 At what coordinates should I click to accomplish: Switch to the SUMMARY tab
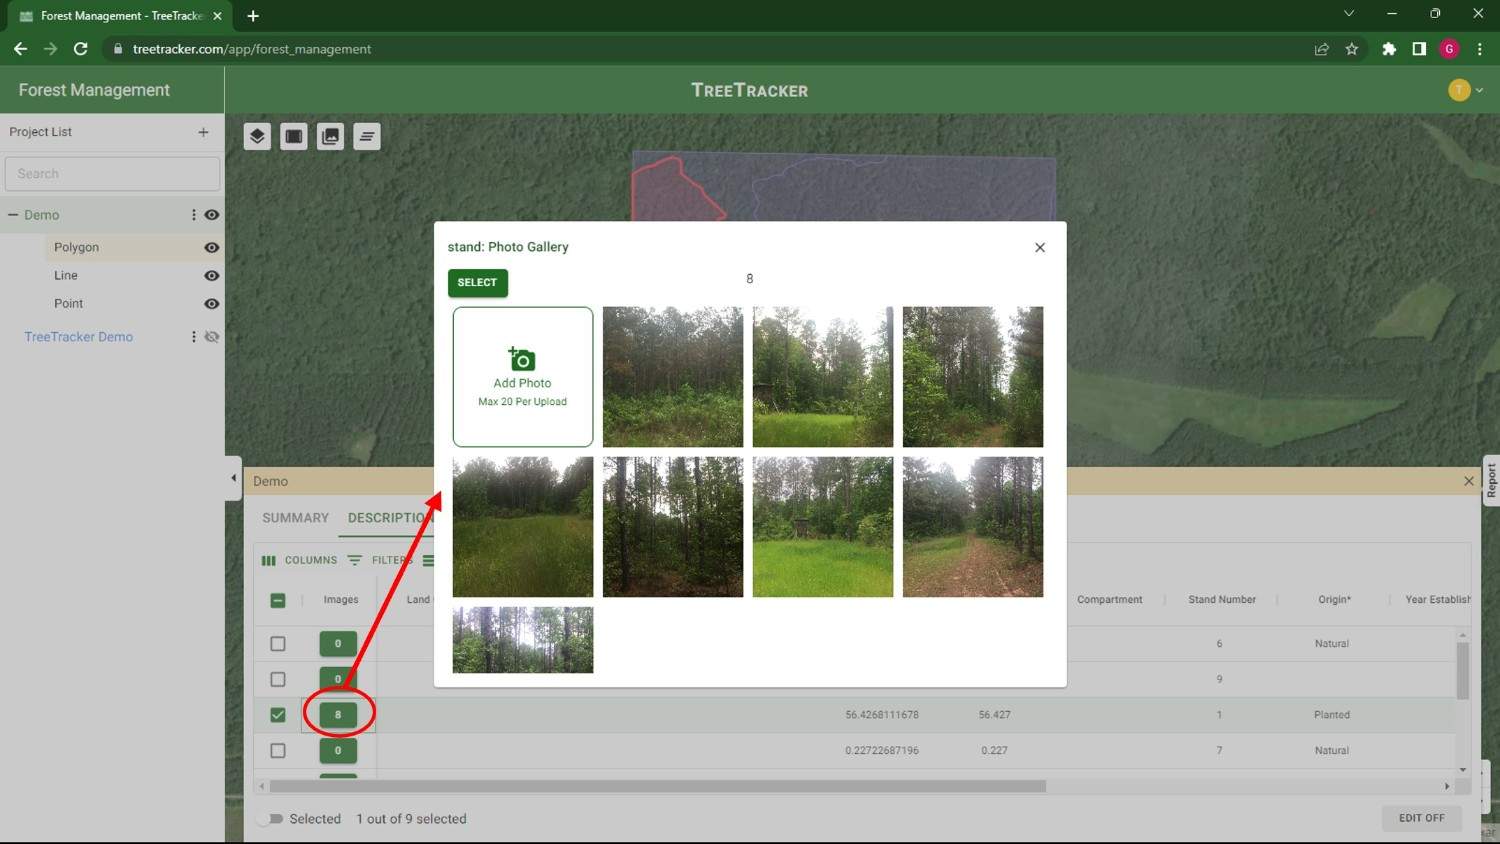click(294, 517)
